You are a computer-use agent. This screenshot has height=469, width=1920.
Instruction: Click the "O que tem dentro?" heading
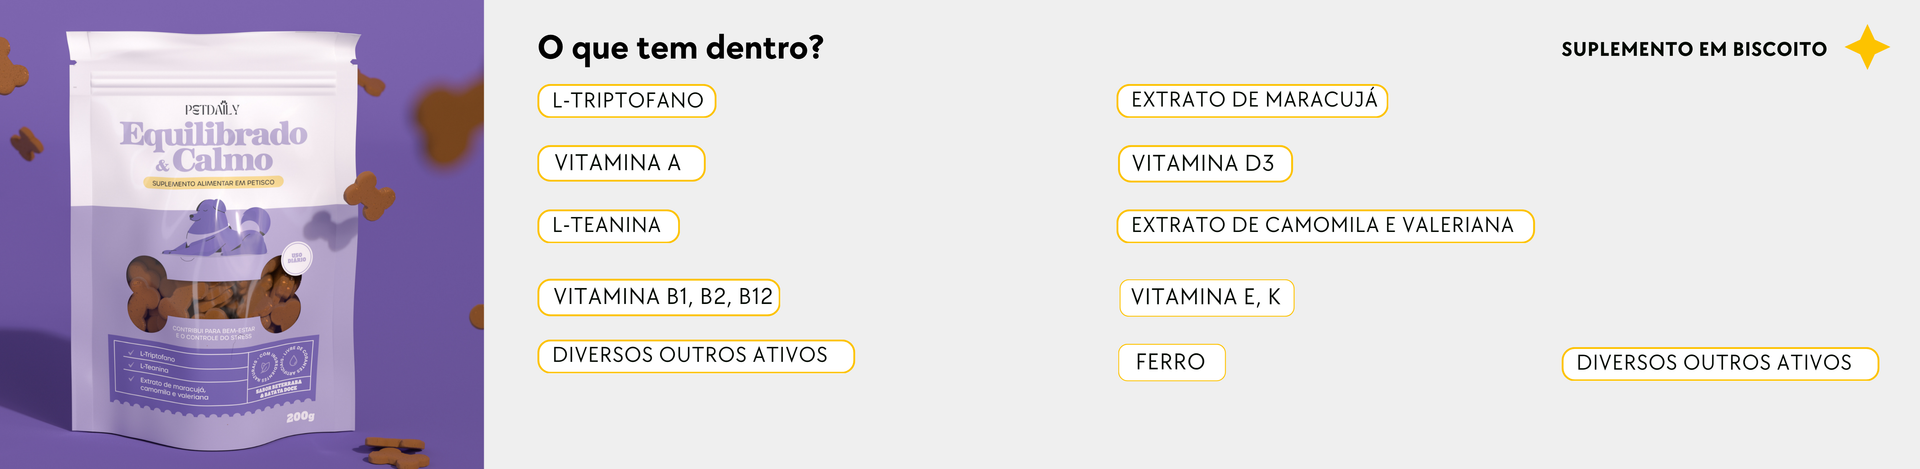(680, 48)
